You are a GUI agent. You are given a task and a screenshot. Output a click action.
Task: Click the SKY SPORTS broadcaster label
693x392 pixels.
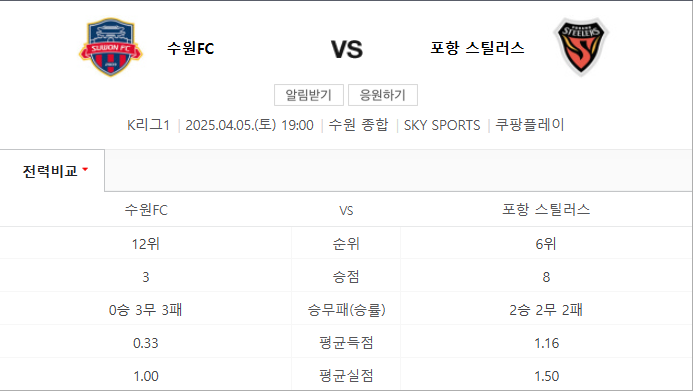pos(442,125)
